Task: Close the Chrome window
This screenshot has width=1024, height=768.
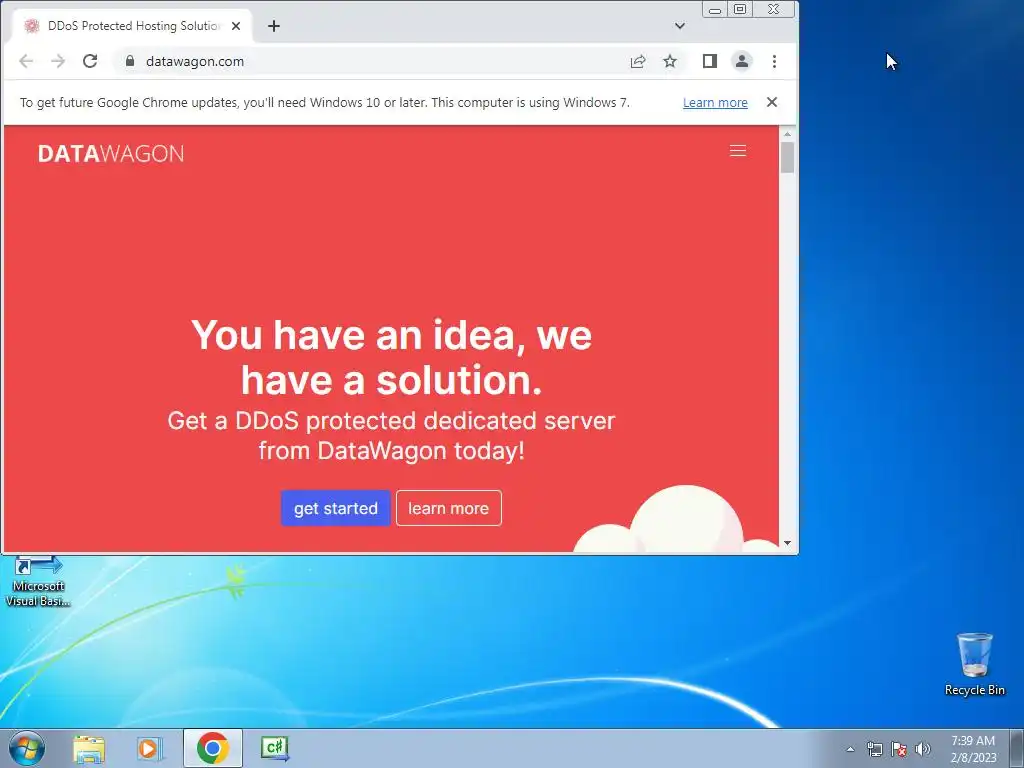Action: [774, 10]
